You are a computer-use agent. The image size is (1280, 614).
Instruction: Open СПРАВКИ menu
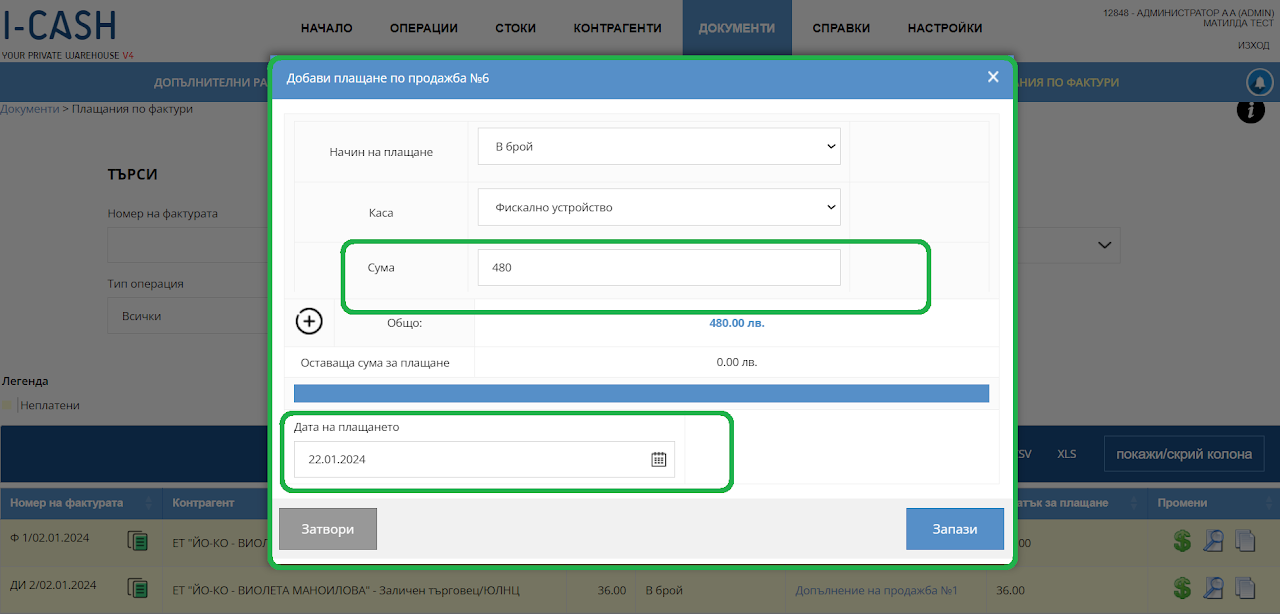841,28
